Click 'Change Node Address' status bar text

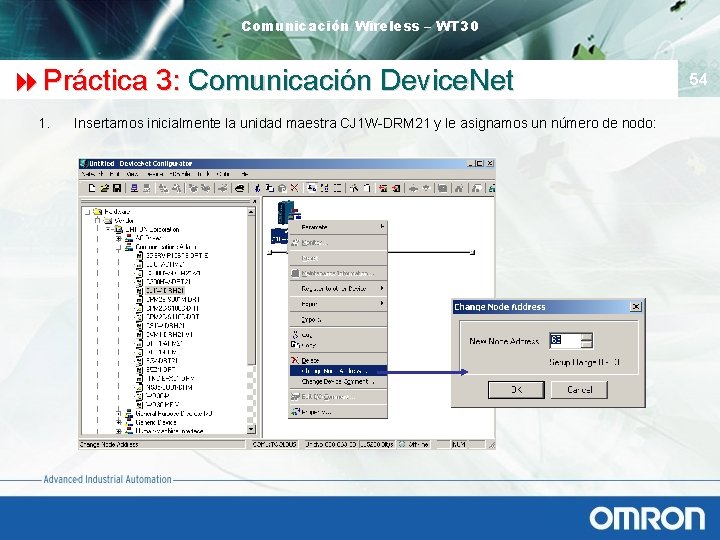[x=109, y=444]
